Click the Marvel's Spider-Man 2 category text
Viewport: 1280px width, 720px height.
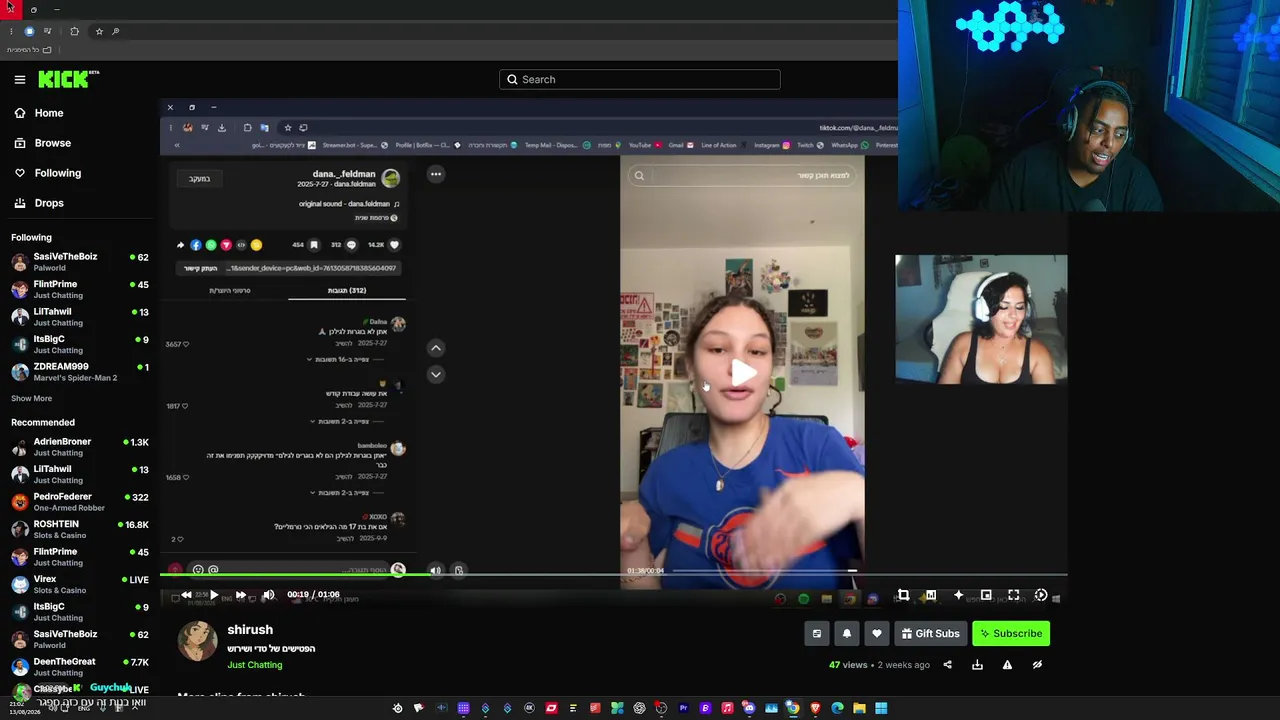[75, 378]
